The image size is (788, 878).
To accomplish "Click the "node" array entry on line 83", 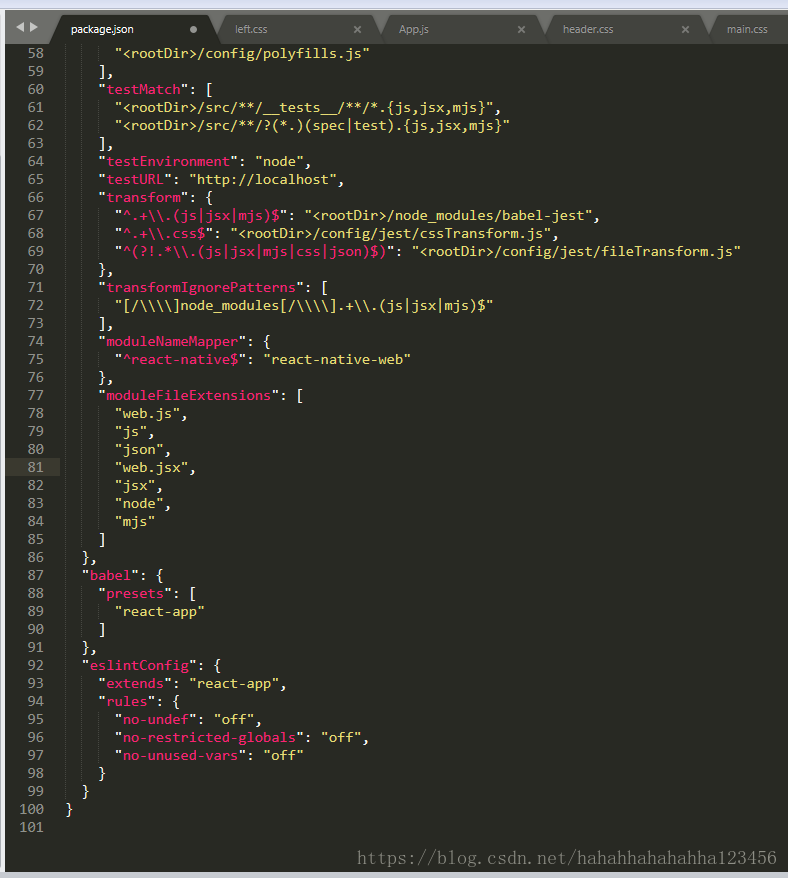I will [x=139, y=503].
